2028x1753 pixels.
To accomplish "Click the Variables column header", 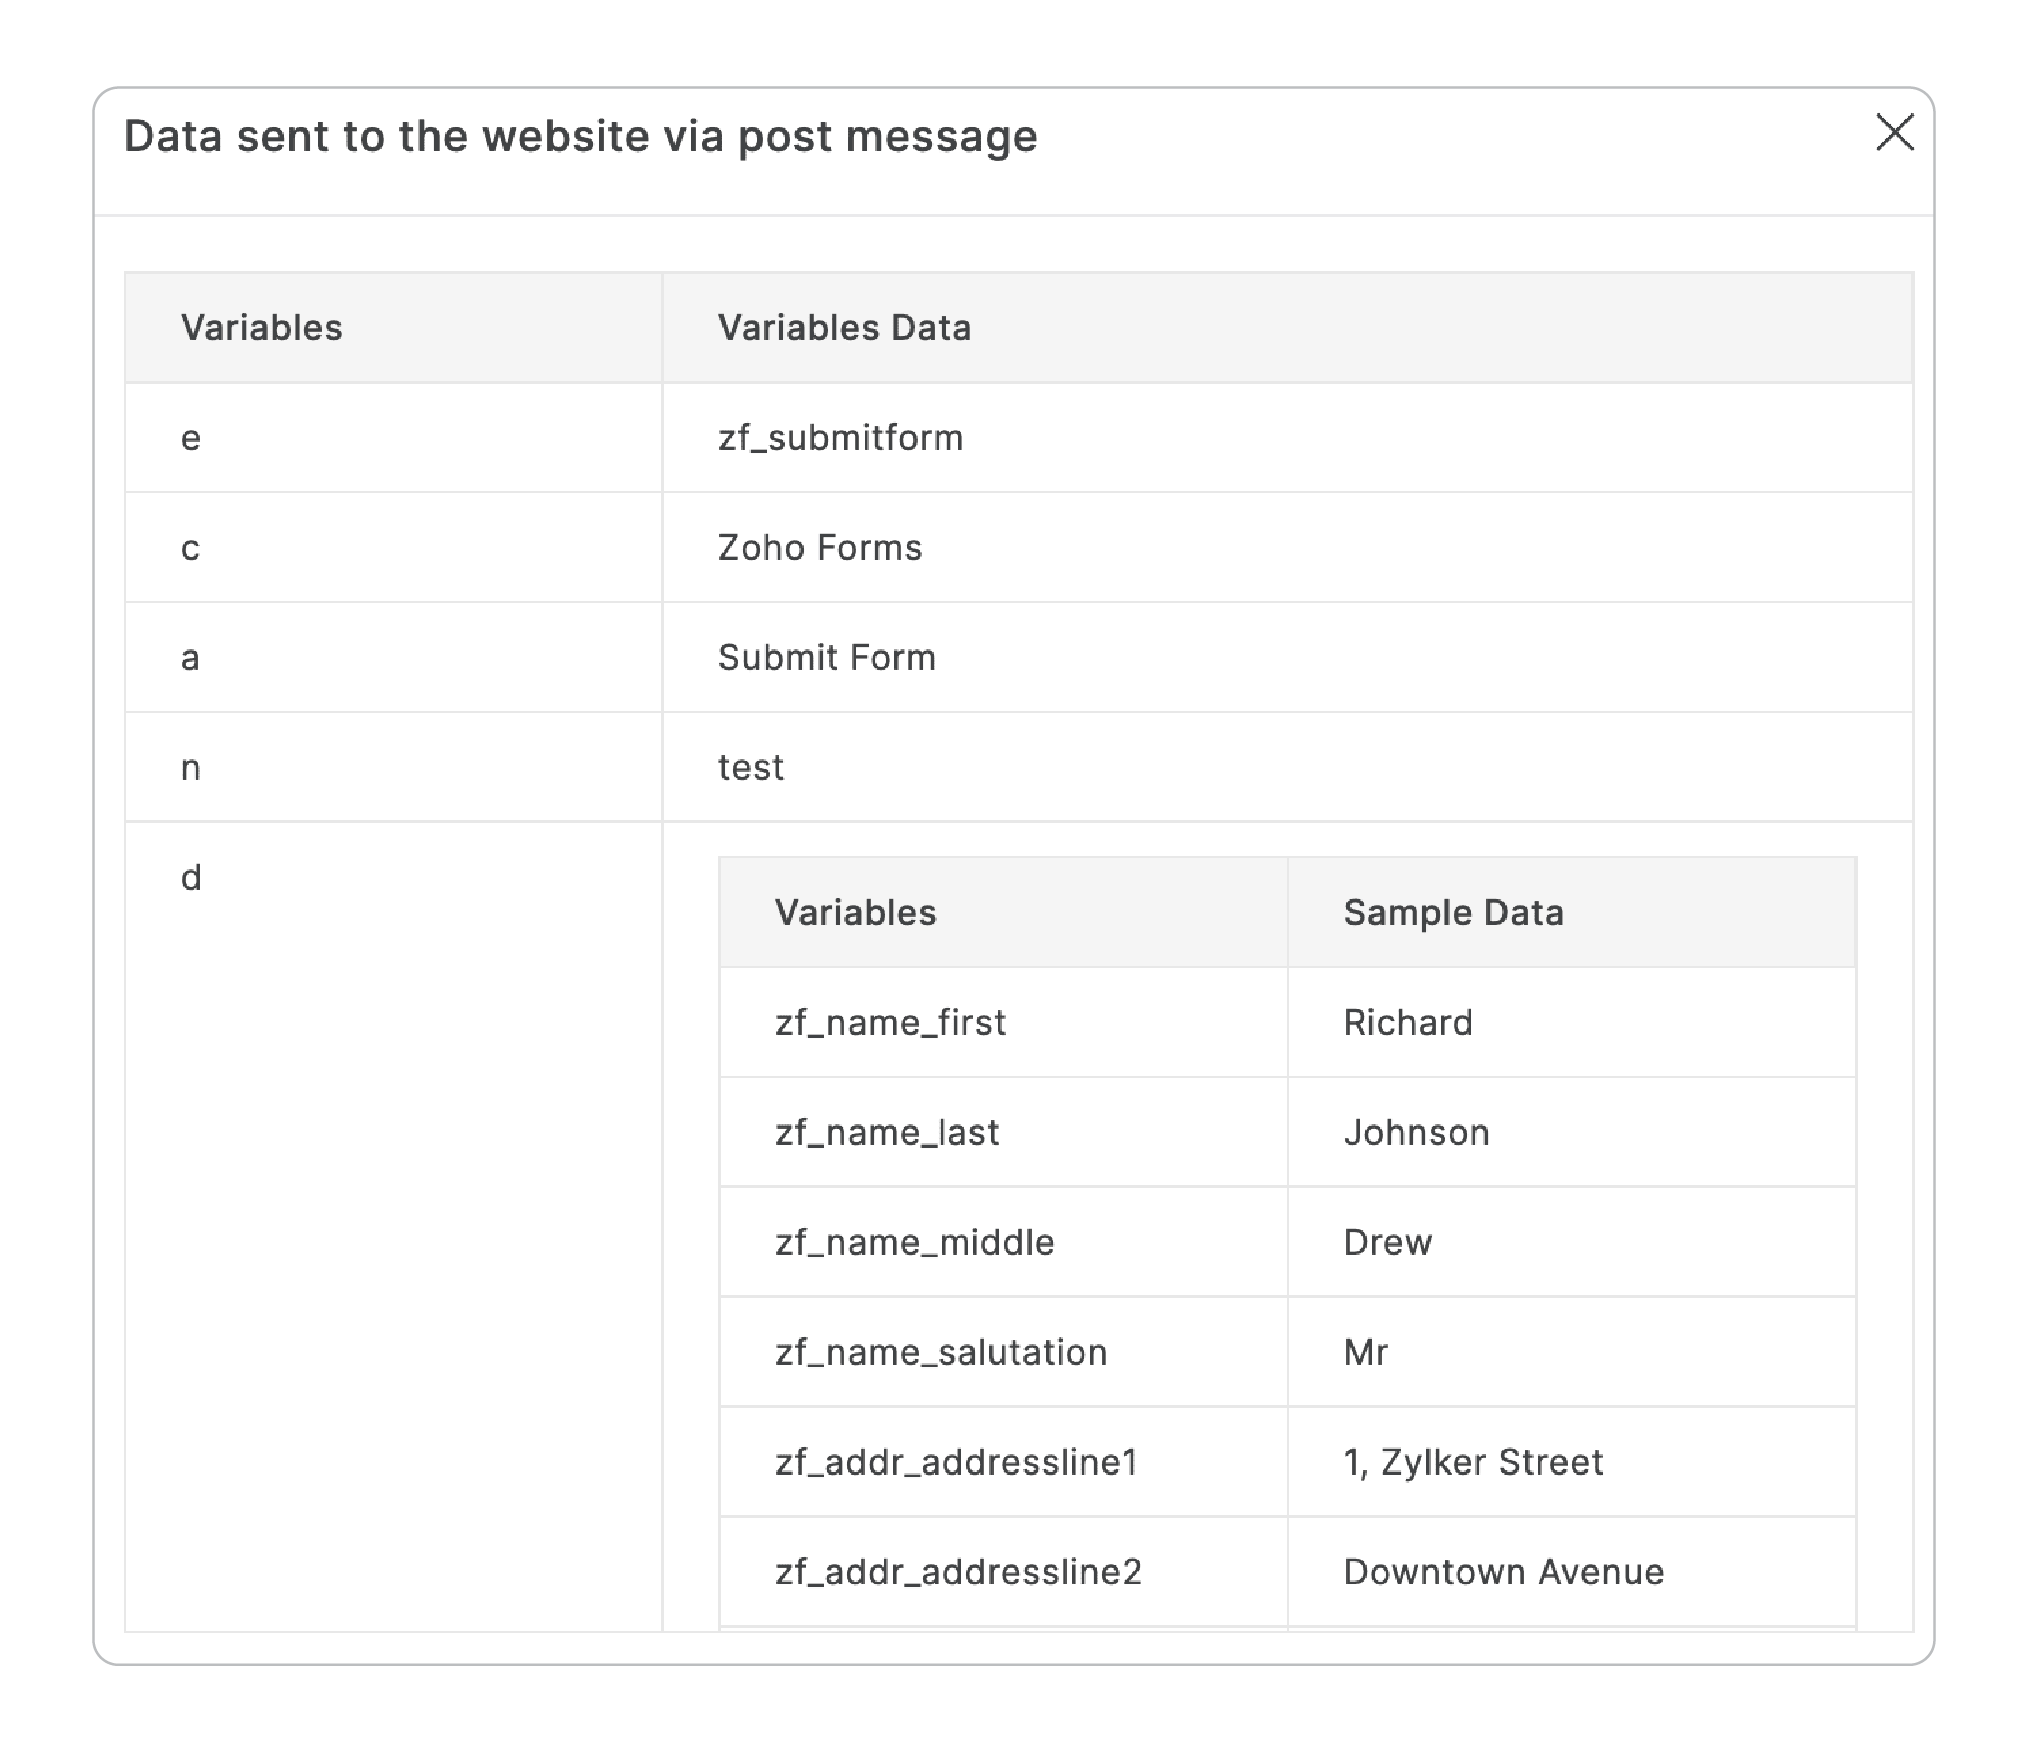I will (x=262, y=328).
